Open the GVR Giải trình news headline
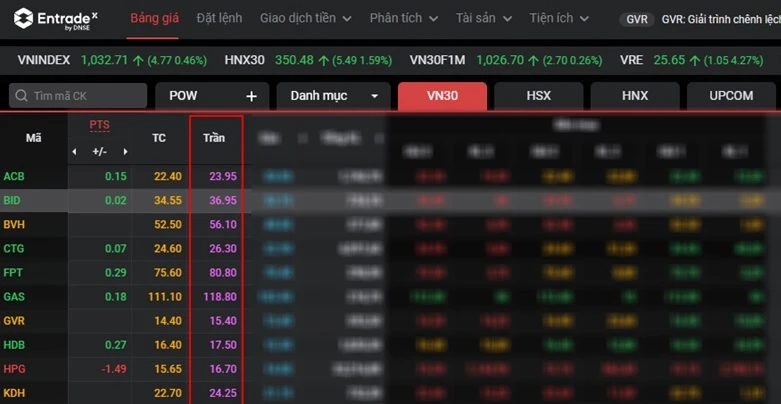This screenshot has height=404, width=781. (721, 19)
